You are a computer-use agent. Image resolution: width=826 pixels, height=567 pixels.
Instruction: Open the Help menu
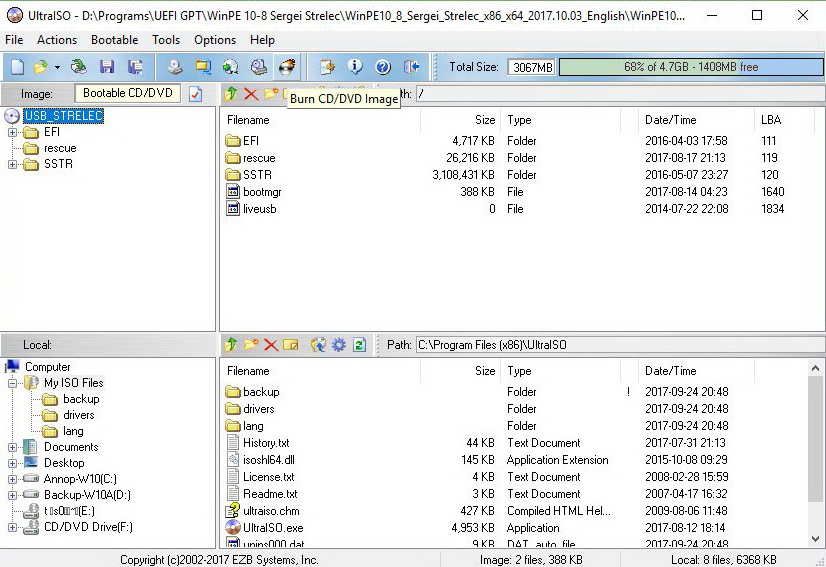tap(262, 40)
